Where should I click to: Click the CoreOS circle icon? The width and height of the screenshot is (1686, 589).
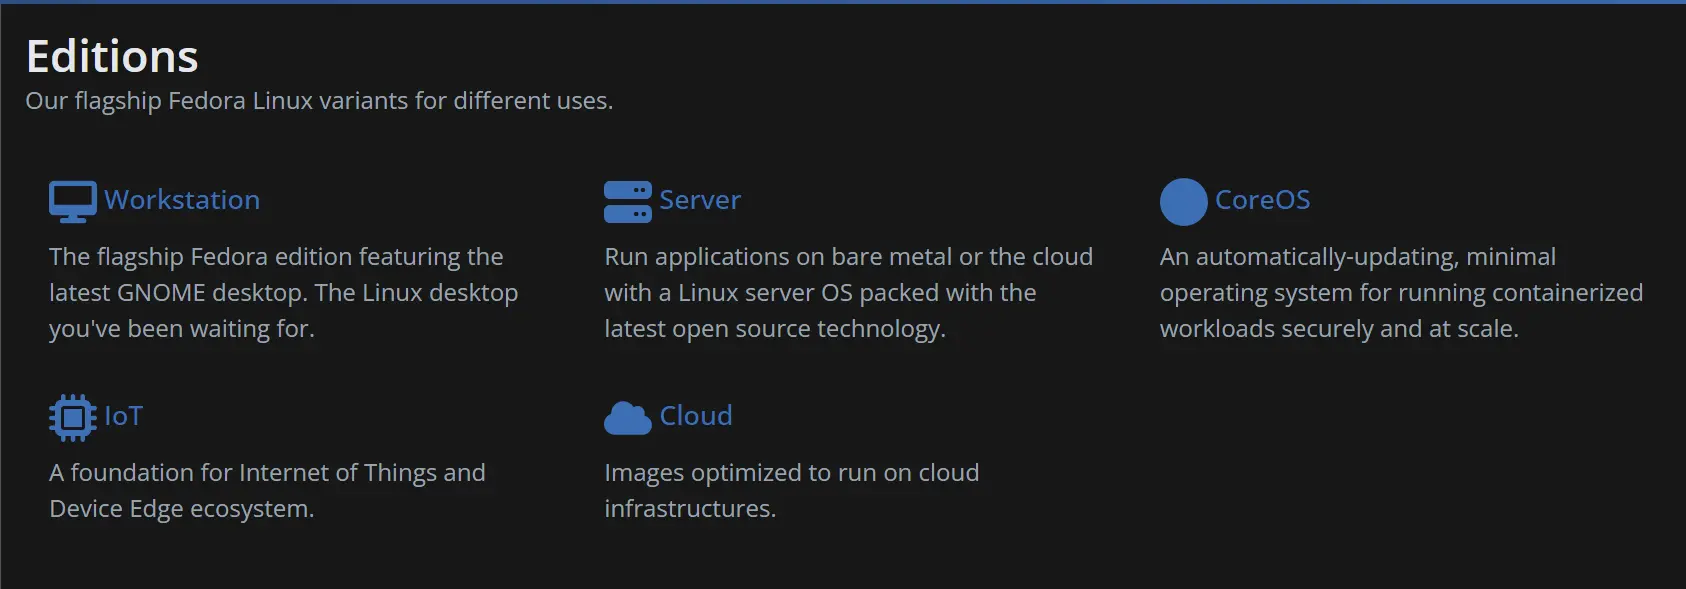pos(1184,202)
